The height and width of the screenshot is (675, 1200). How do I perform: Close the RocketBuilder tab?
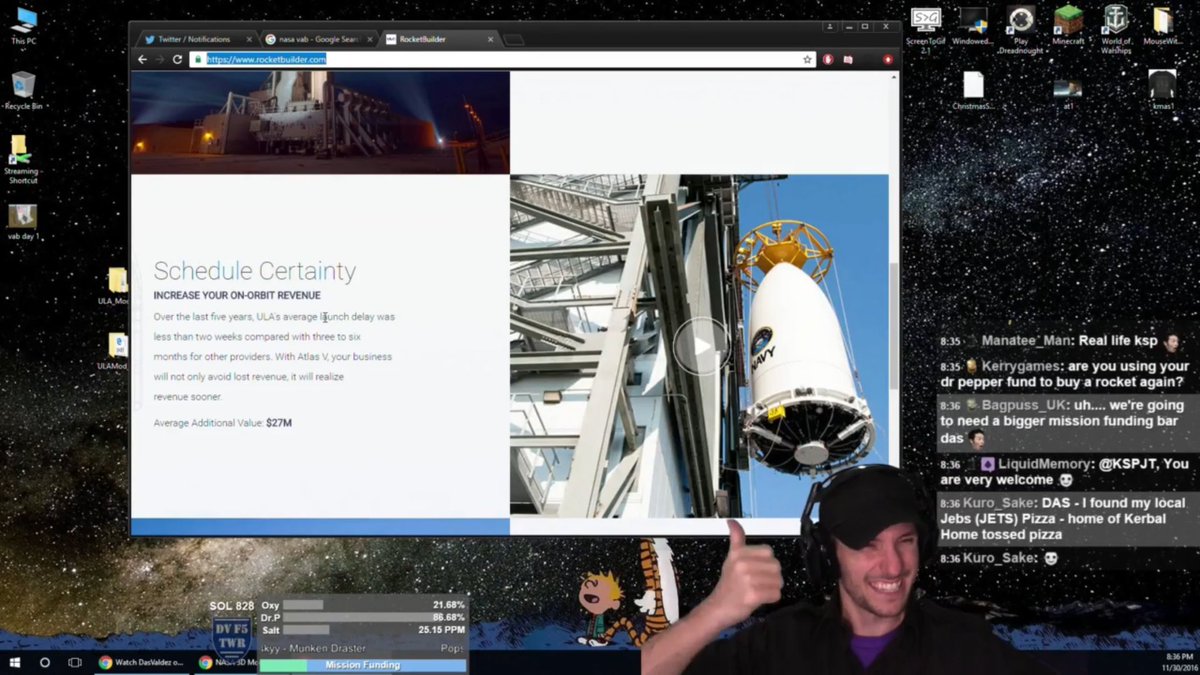click(x=490, y=39)
